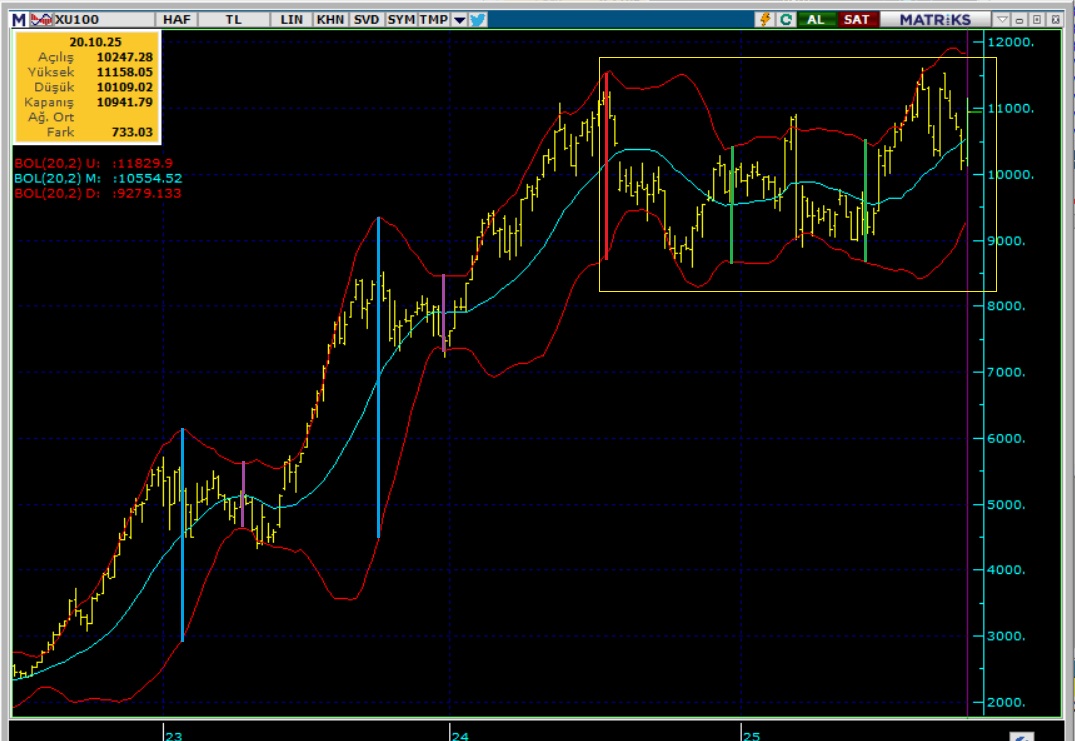
Task: Click the chart type icon beside XU100
Action: pyautogui.click(x=41, y=19)
